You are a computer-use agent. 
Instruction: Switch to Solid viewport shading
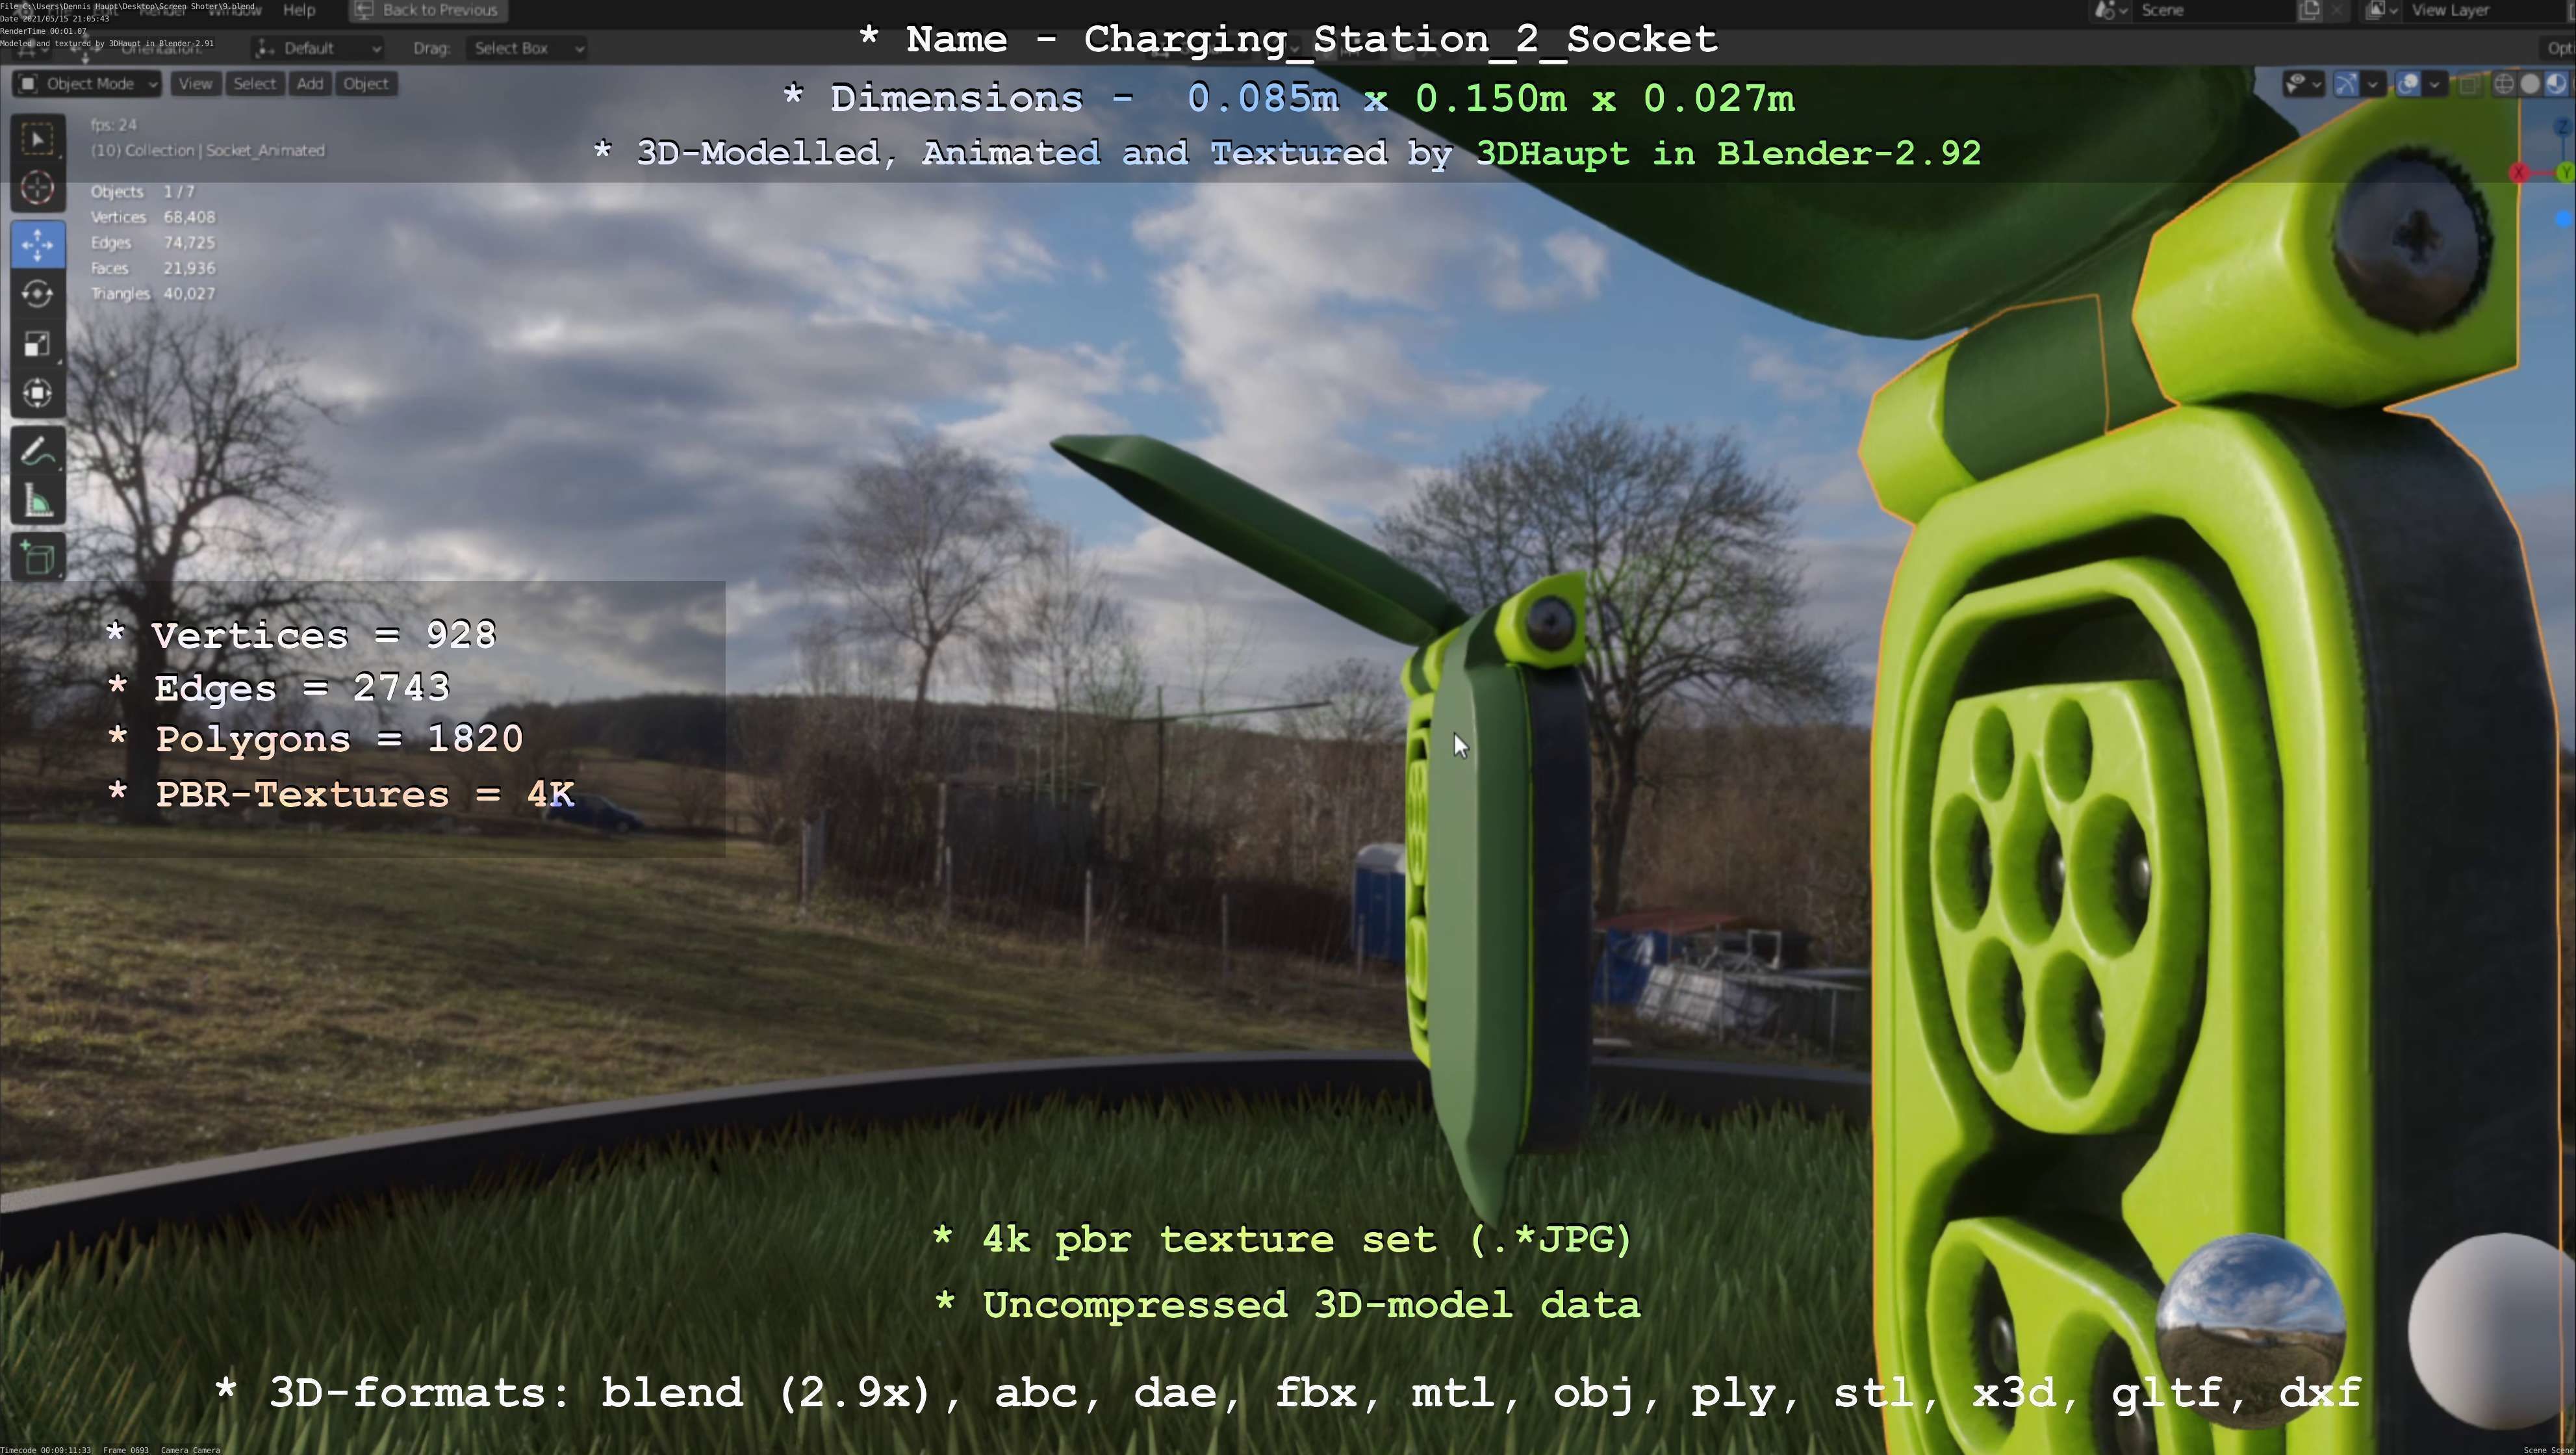(2530, 84)
